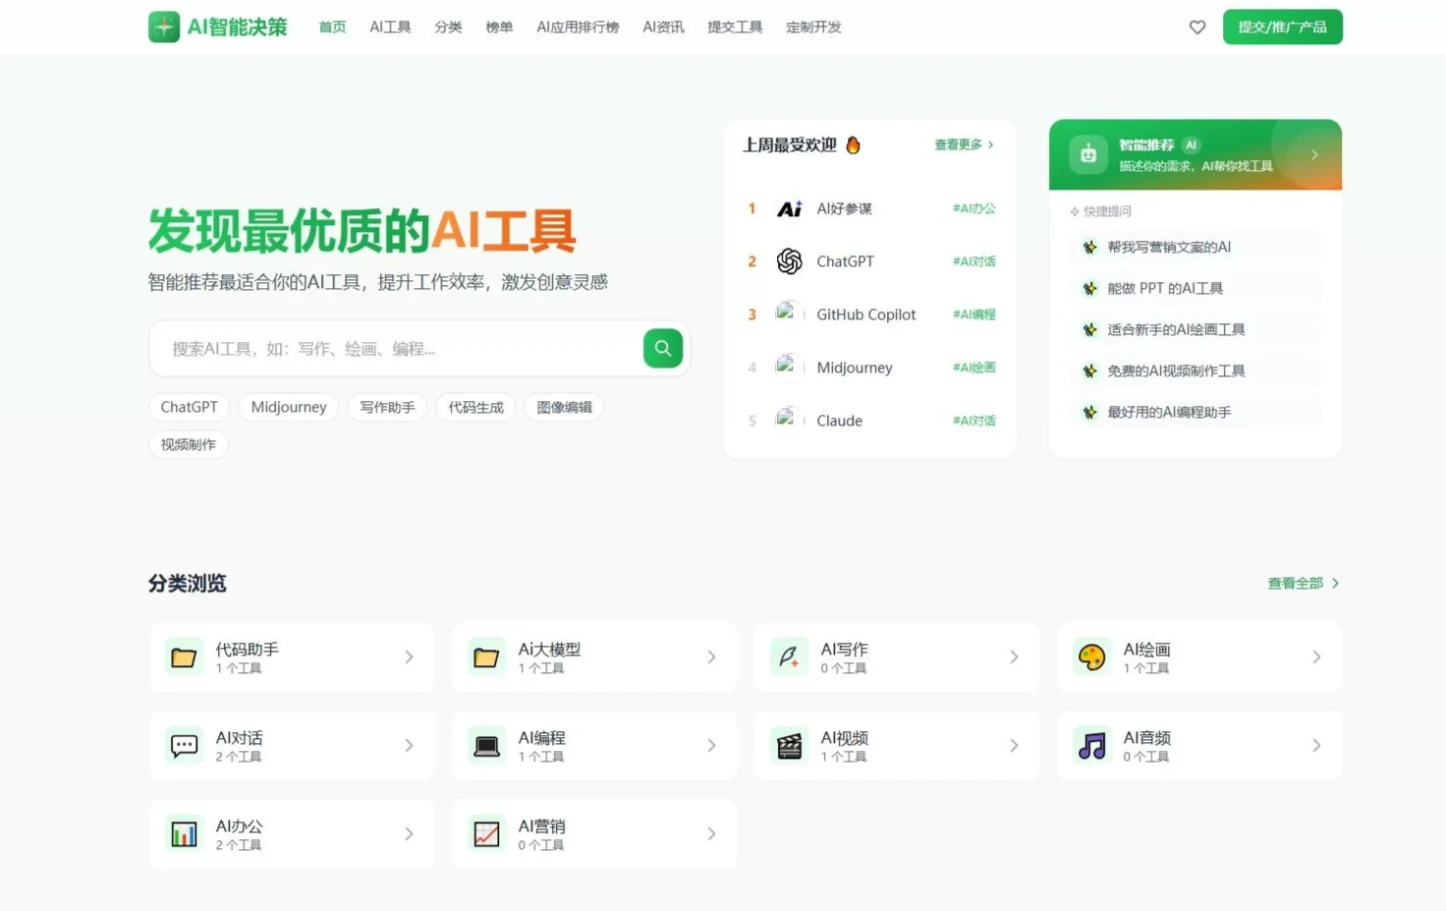Click the 提交/推广产品 button
Viewport: 1446px width, 911px height.
point(1282,27)
